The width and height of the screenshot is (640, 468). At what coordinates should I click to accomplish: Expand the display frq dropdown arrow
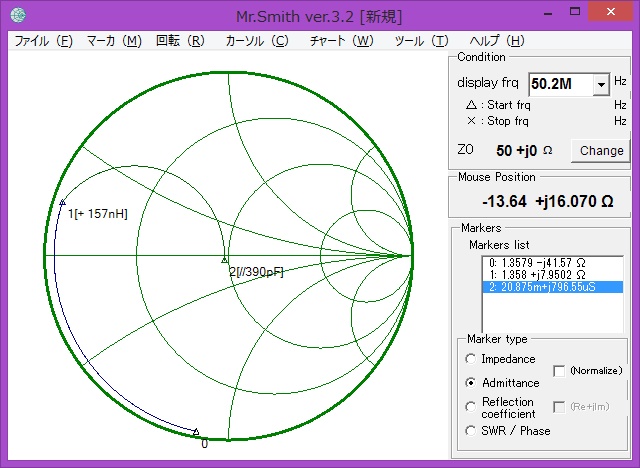tap(601, 84)
